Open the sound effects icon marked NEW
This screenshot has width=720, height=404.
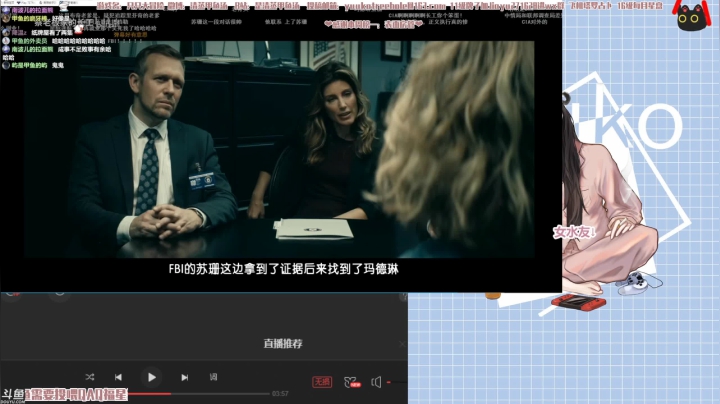[352, 382]
